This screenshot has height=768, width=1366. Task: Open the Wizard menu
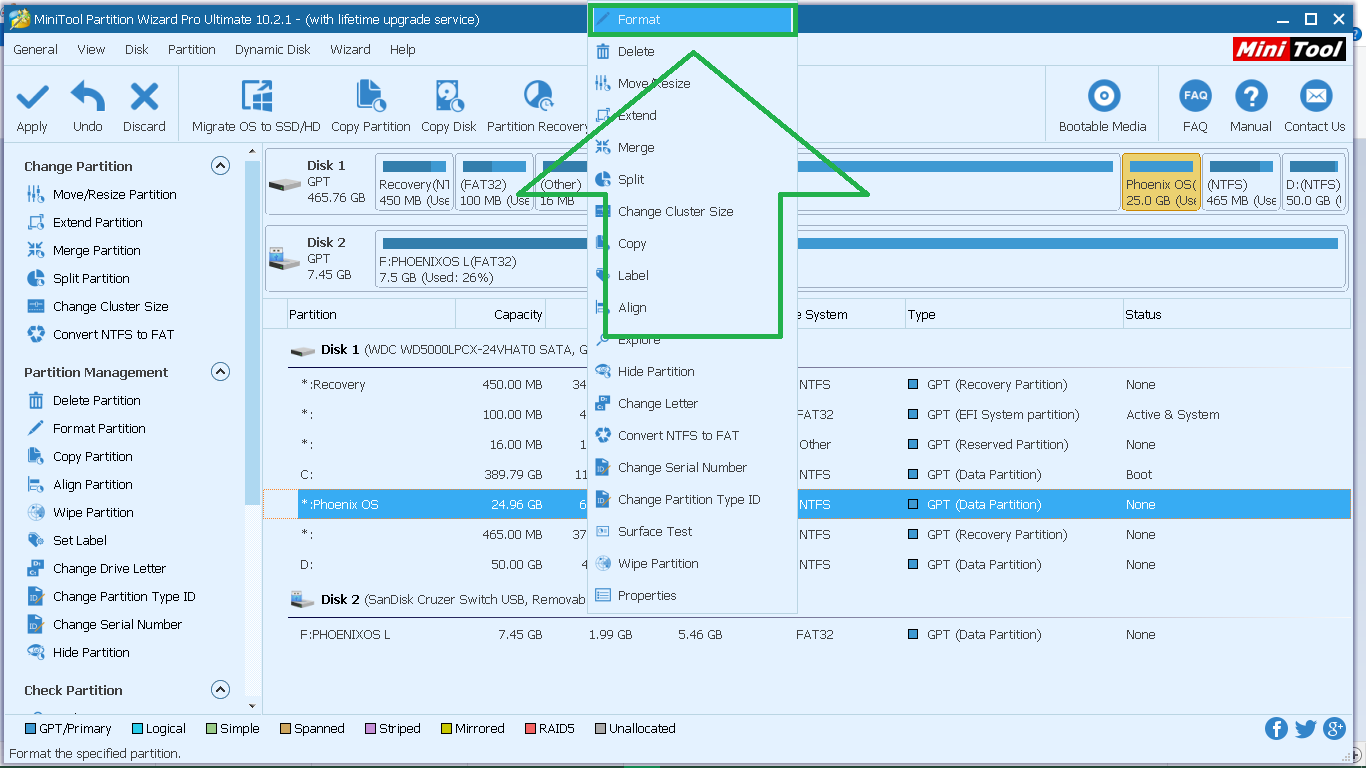coord(350,49)
